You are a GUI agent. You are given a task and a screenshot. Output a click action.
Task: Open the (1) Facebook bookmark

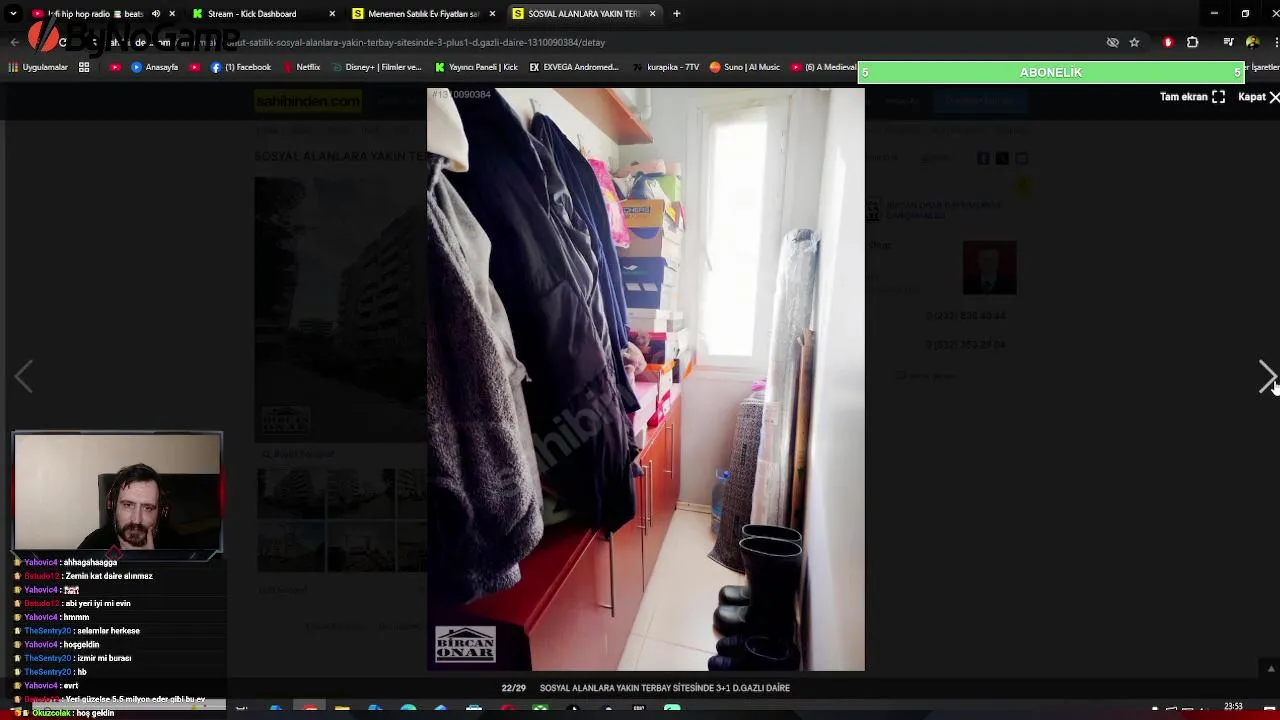coord(241,67)
